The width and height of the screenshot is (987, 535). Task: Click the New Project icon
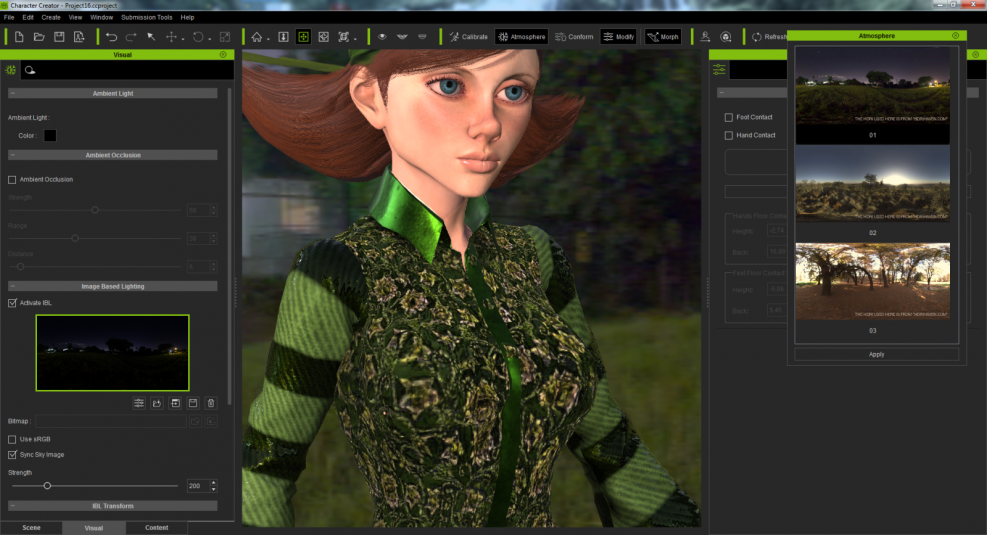tap(19, 37)
